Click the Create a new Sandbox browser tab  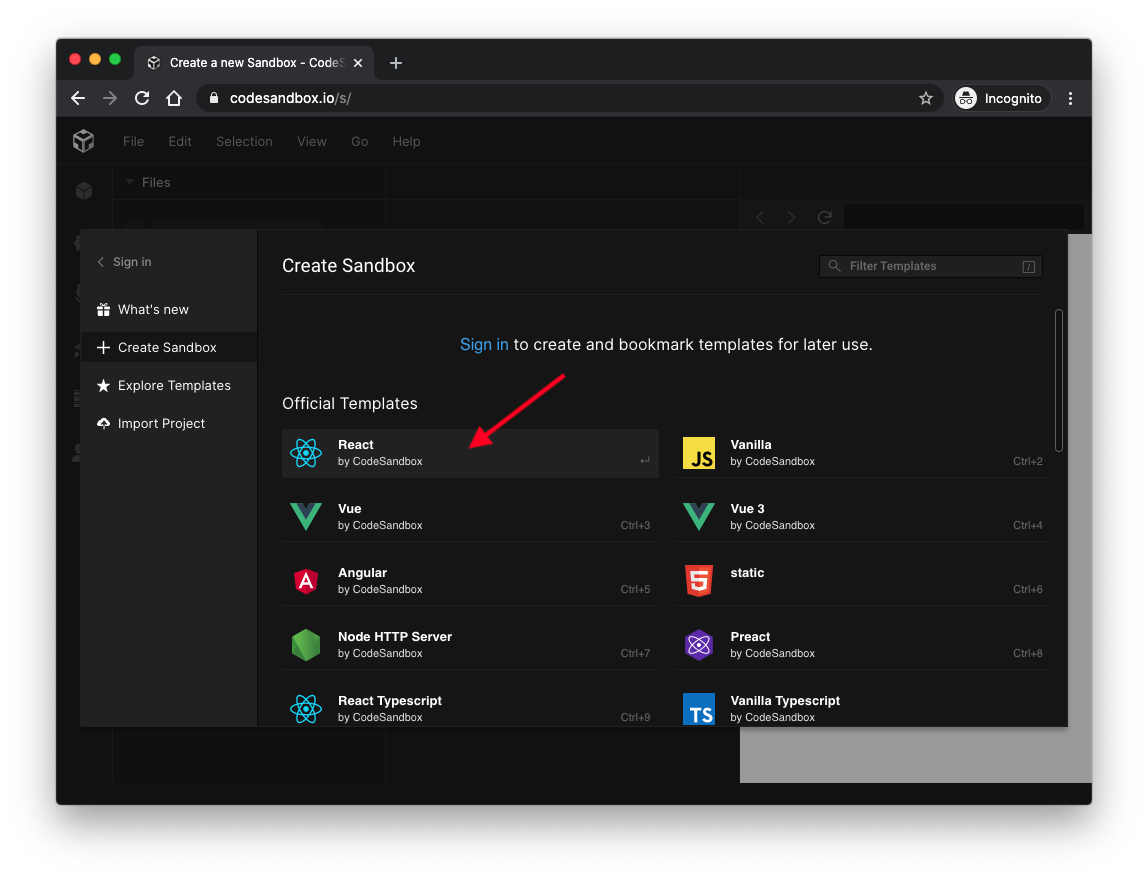tap(253, 63)
